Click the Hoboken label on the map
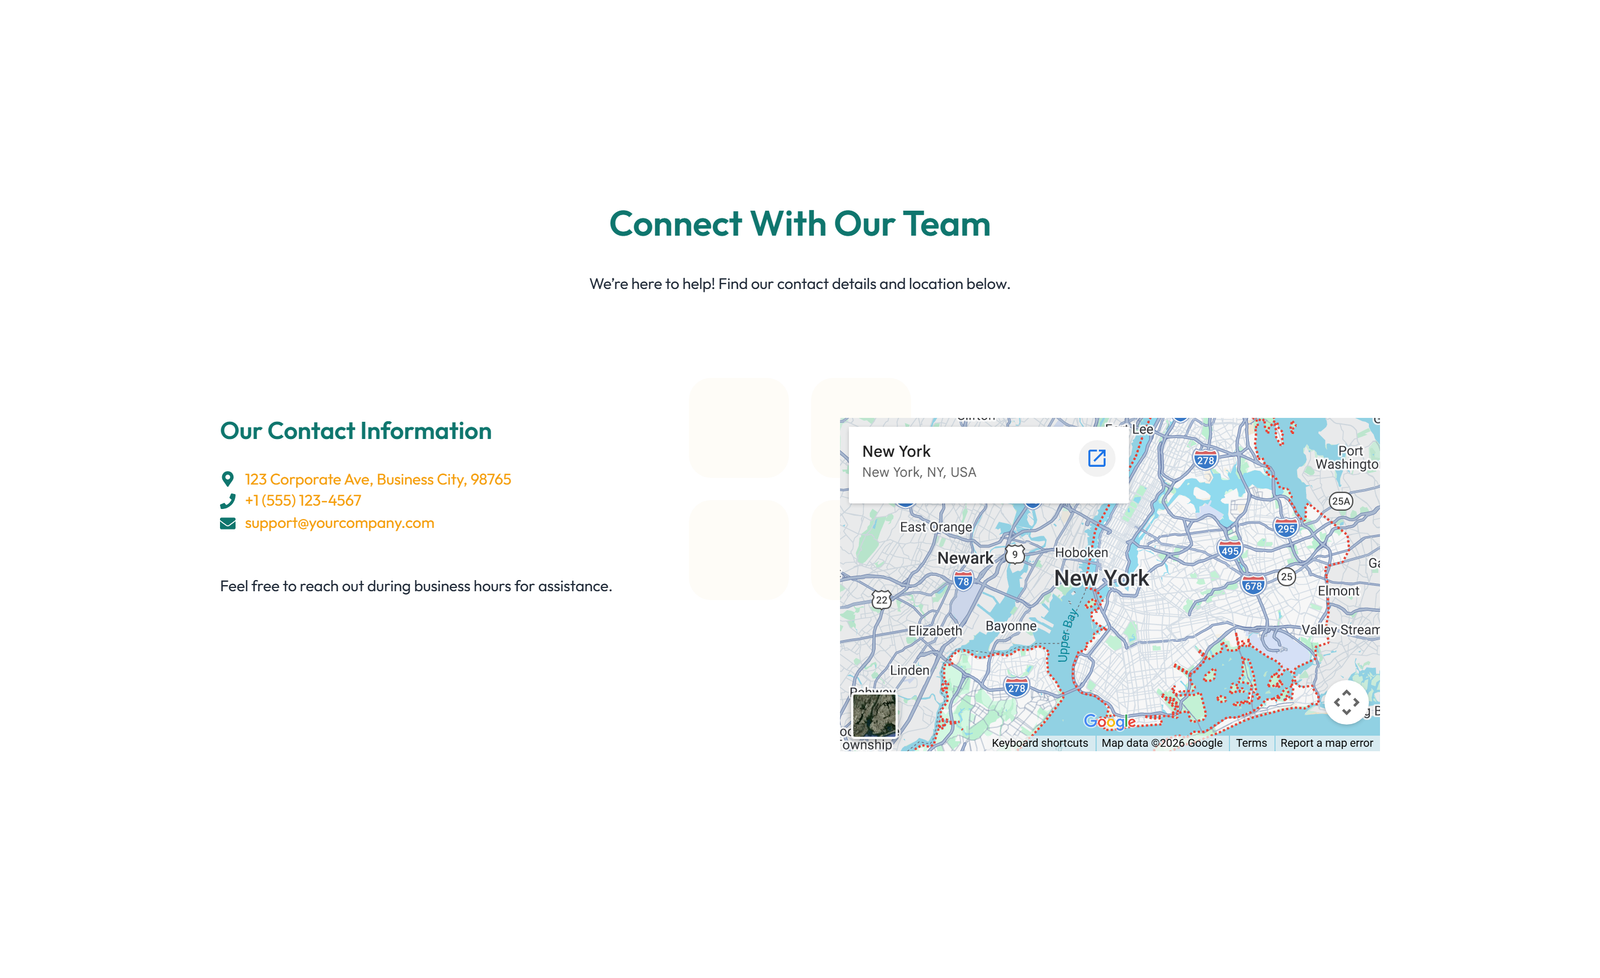This screenshot has width=1600, height=978. pos(1081,552)
